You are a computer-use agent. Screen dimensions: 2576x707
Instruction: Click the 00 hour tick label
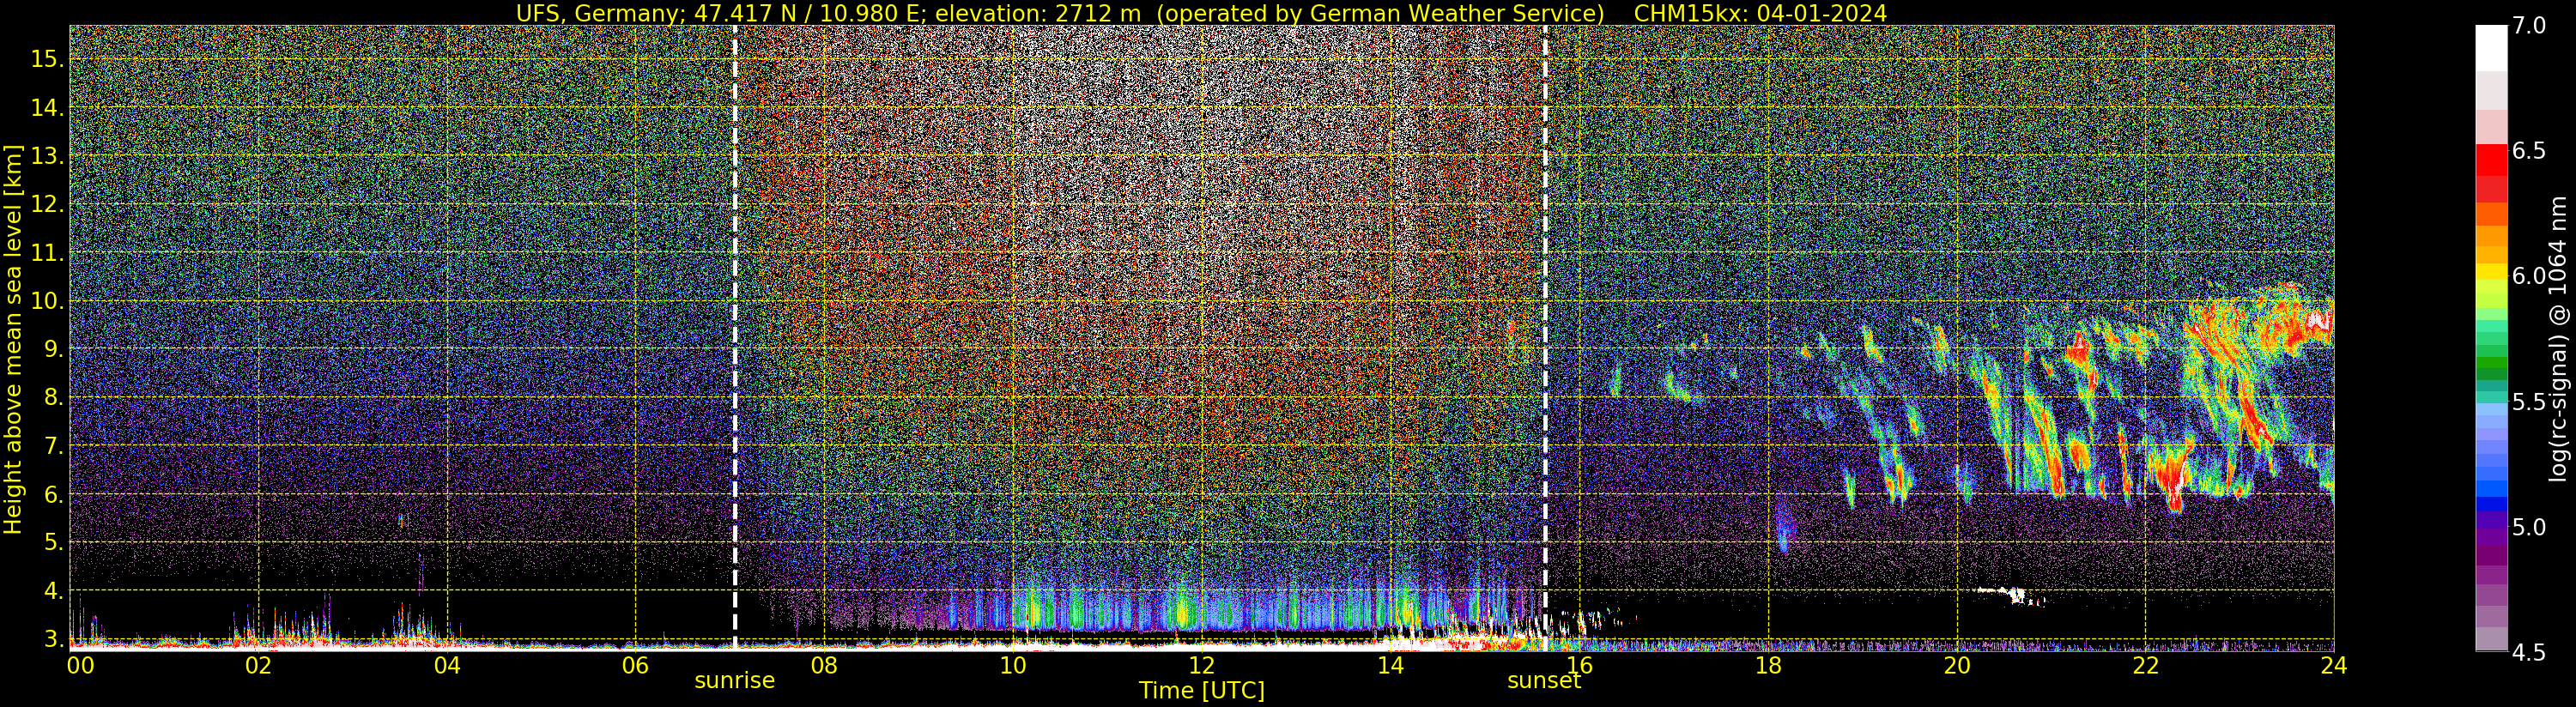click(x=80, y=665)
